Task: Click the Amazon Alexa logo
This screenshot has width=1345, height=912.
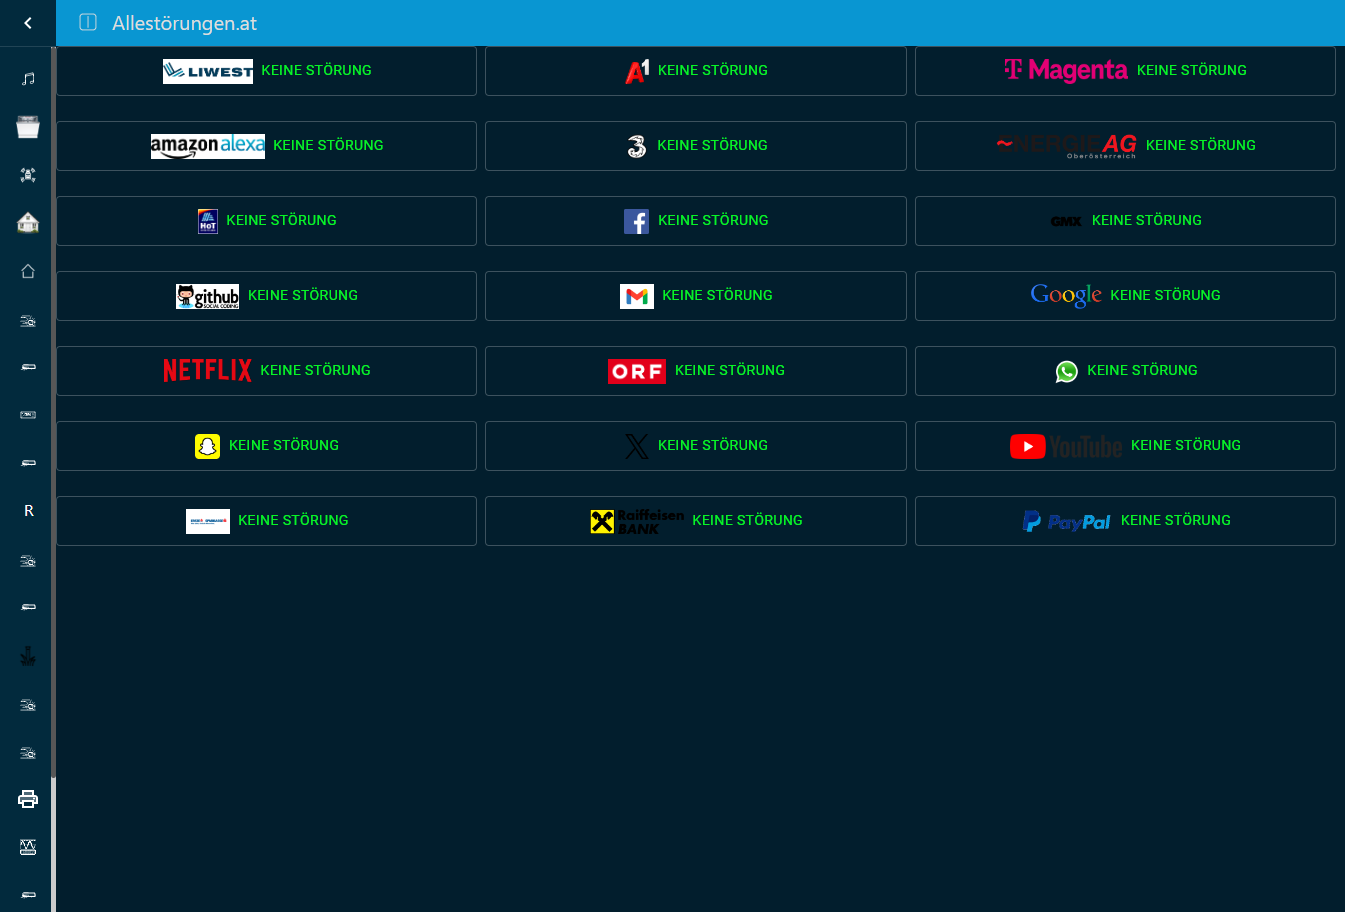Action: pyautogui.click(x=208, y=146)
